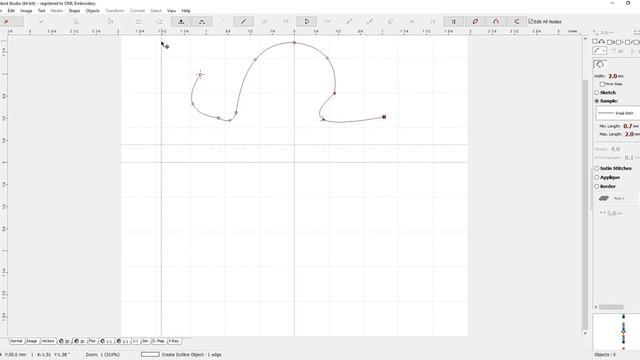Screen dimensions: 640x360
Task: Click the dark end node of the curve
Action: [384, 117]
